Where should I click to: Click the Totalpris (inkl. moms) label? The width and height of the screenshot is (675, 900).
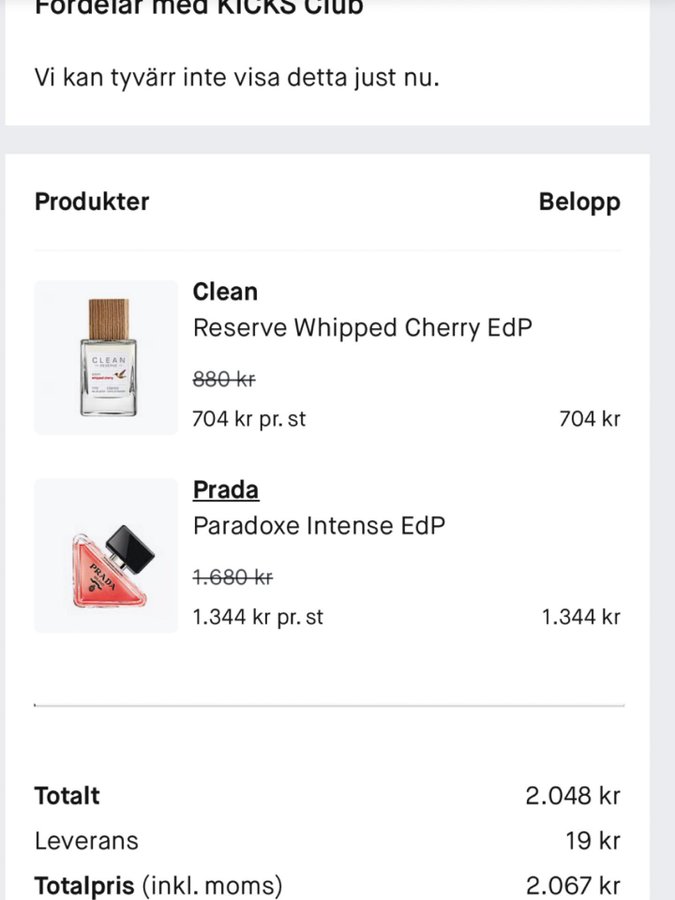[158, 886]
